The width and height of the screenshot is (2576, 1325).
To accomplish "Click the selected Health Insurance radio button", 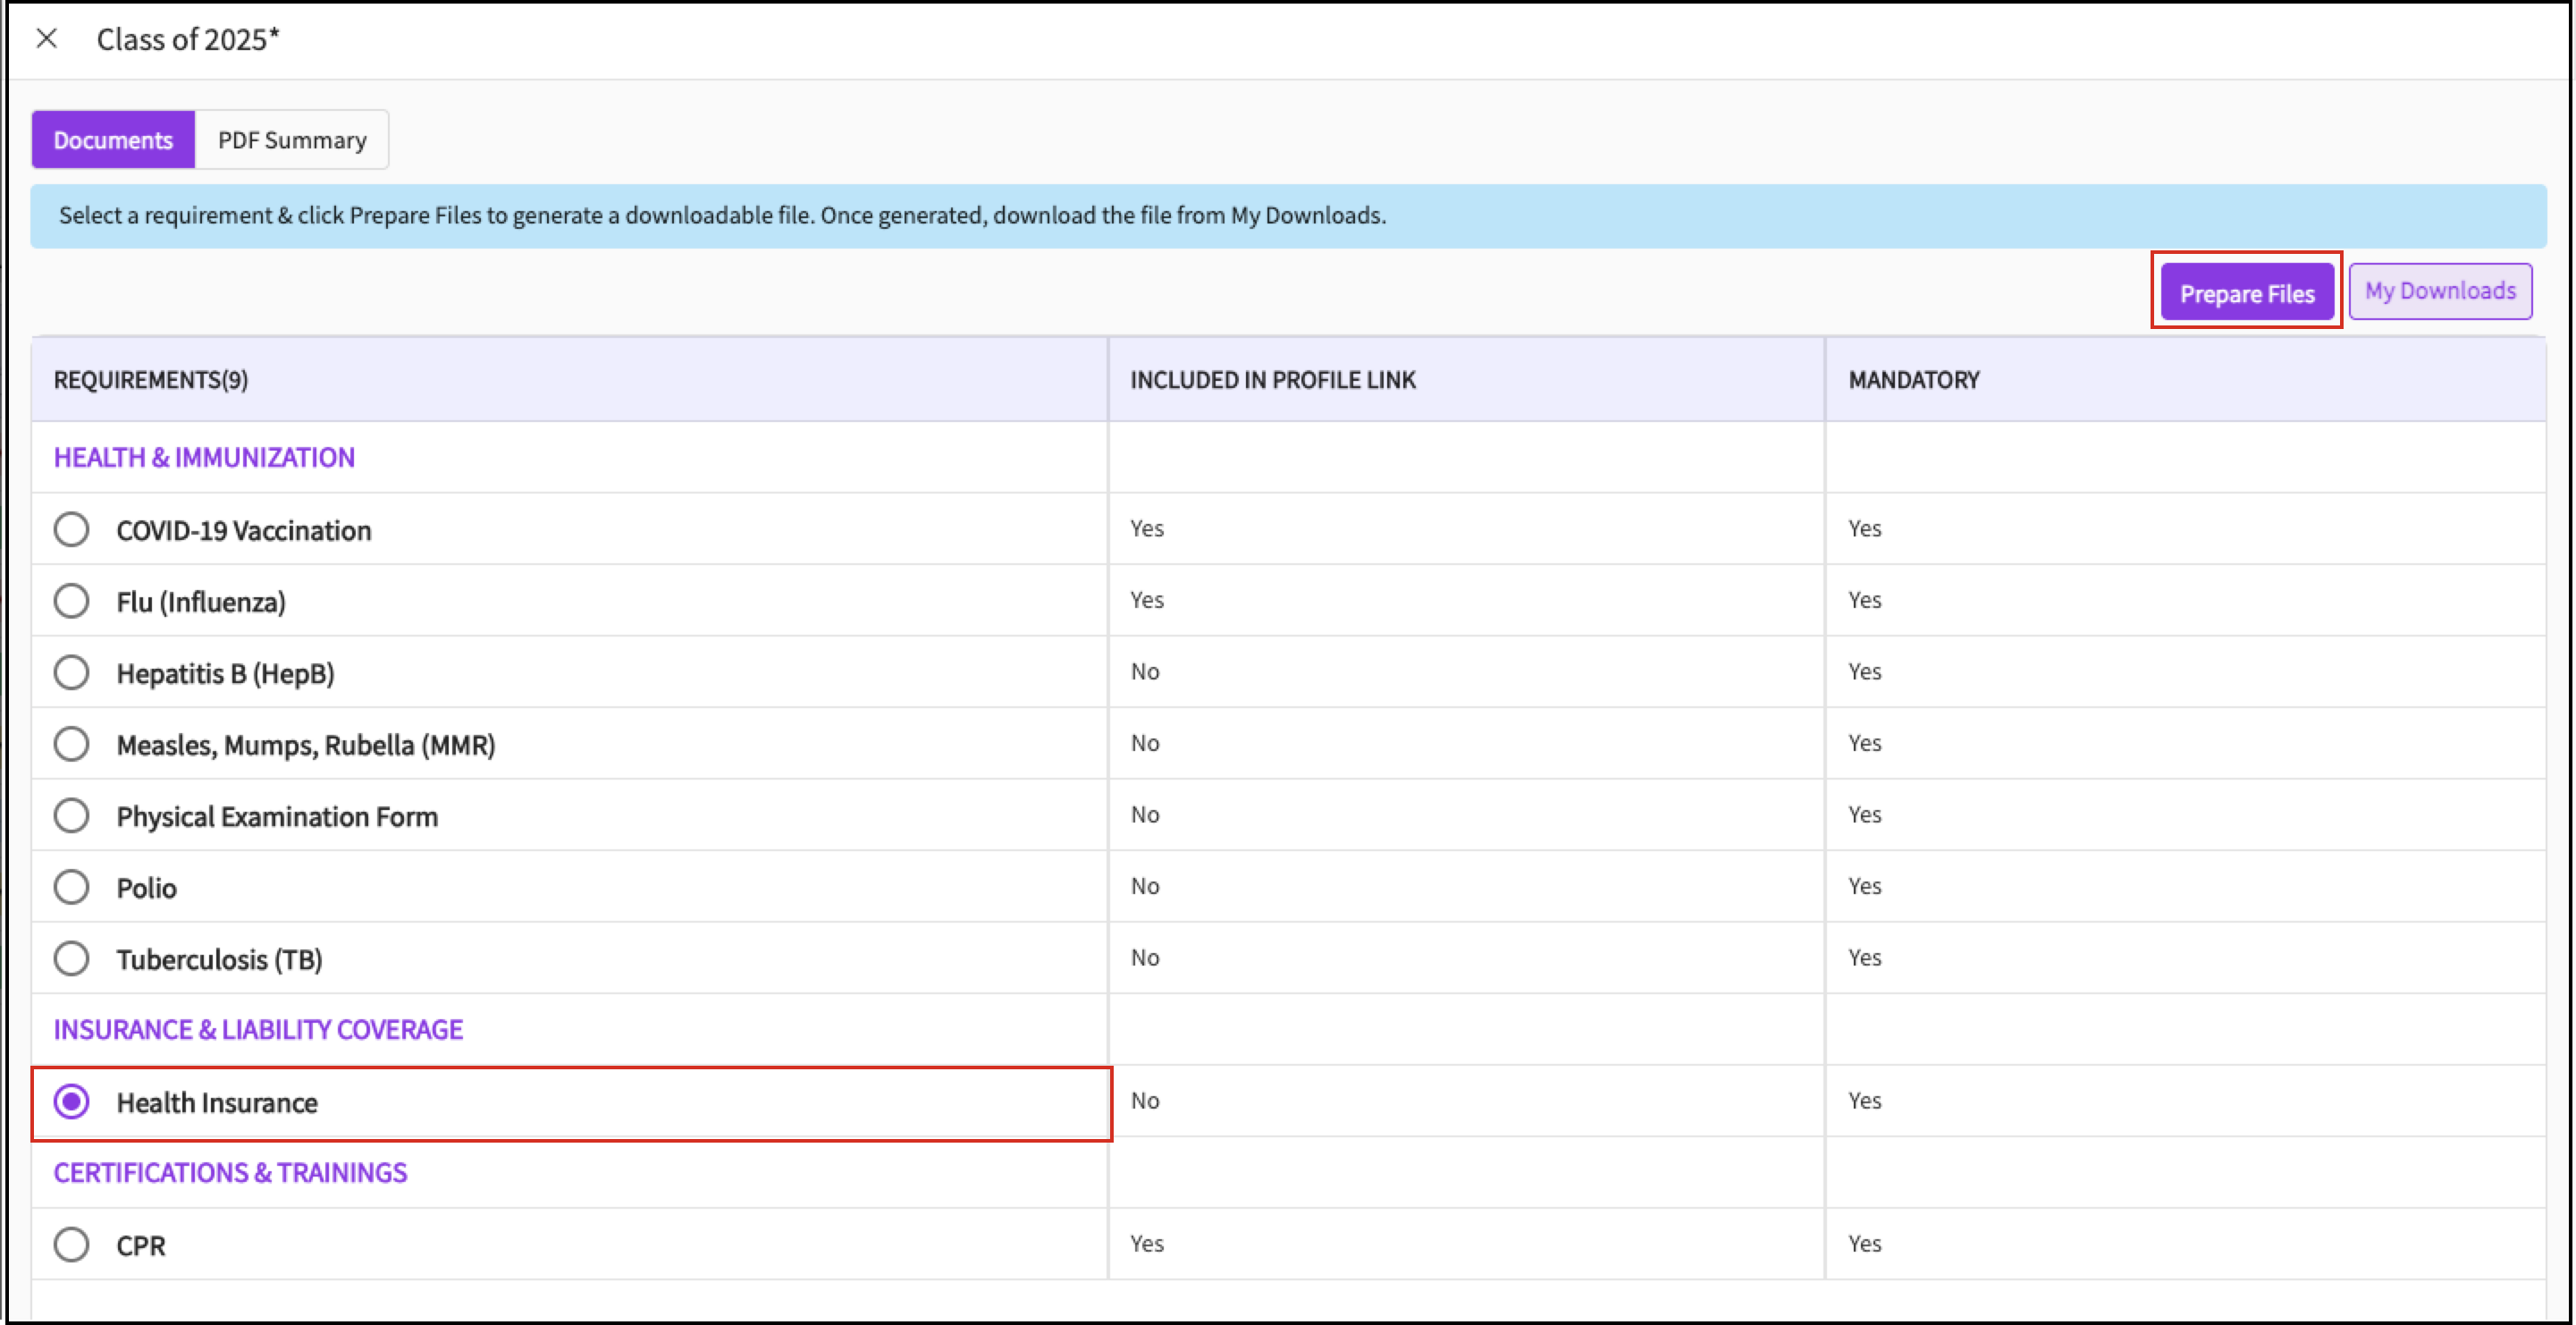I will 72,1102.
